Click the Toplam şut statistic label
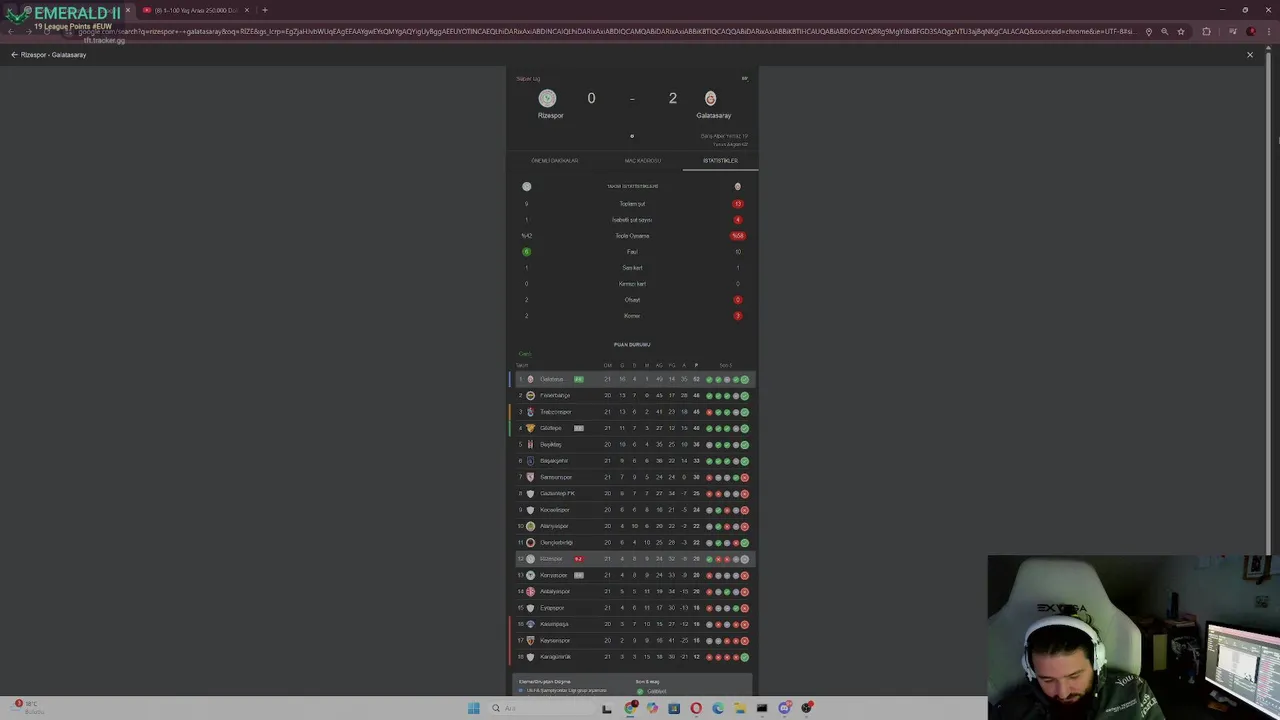The image size is (1280, 720). tap(632, 204)
